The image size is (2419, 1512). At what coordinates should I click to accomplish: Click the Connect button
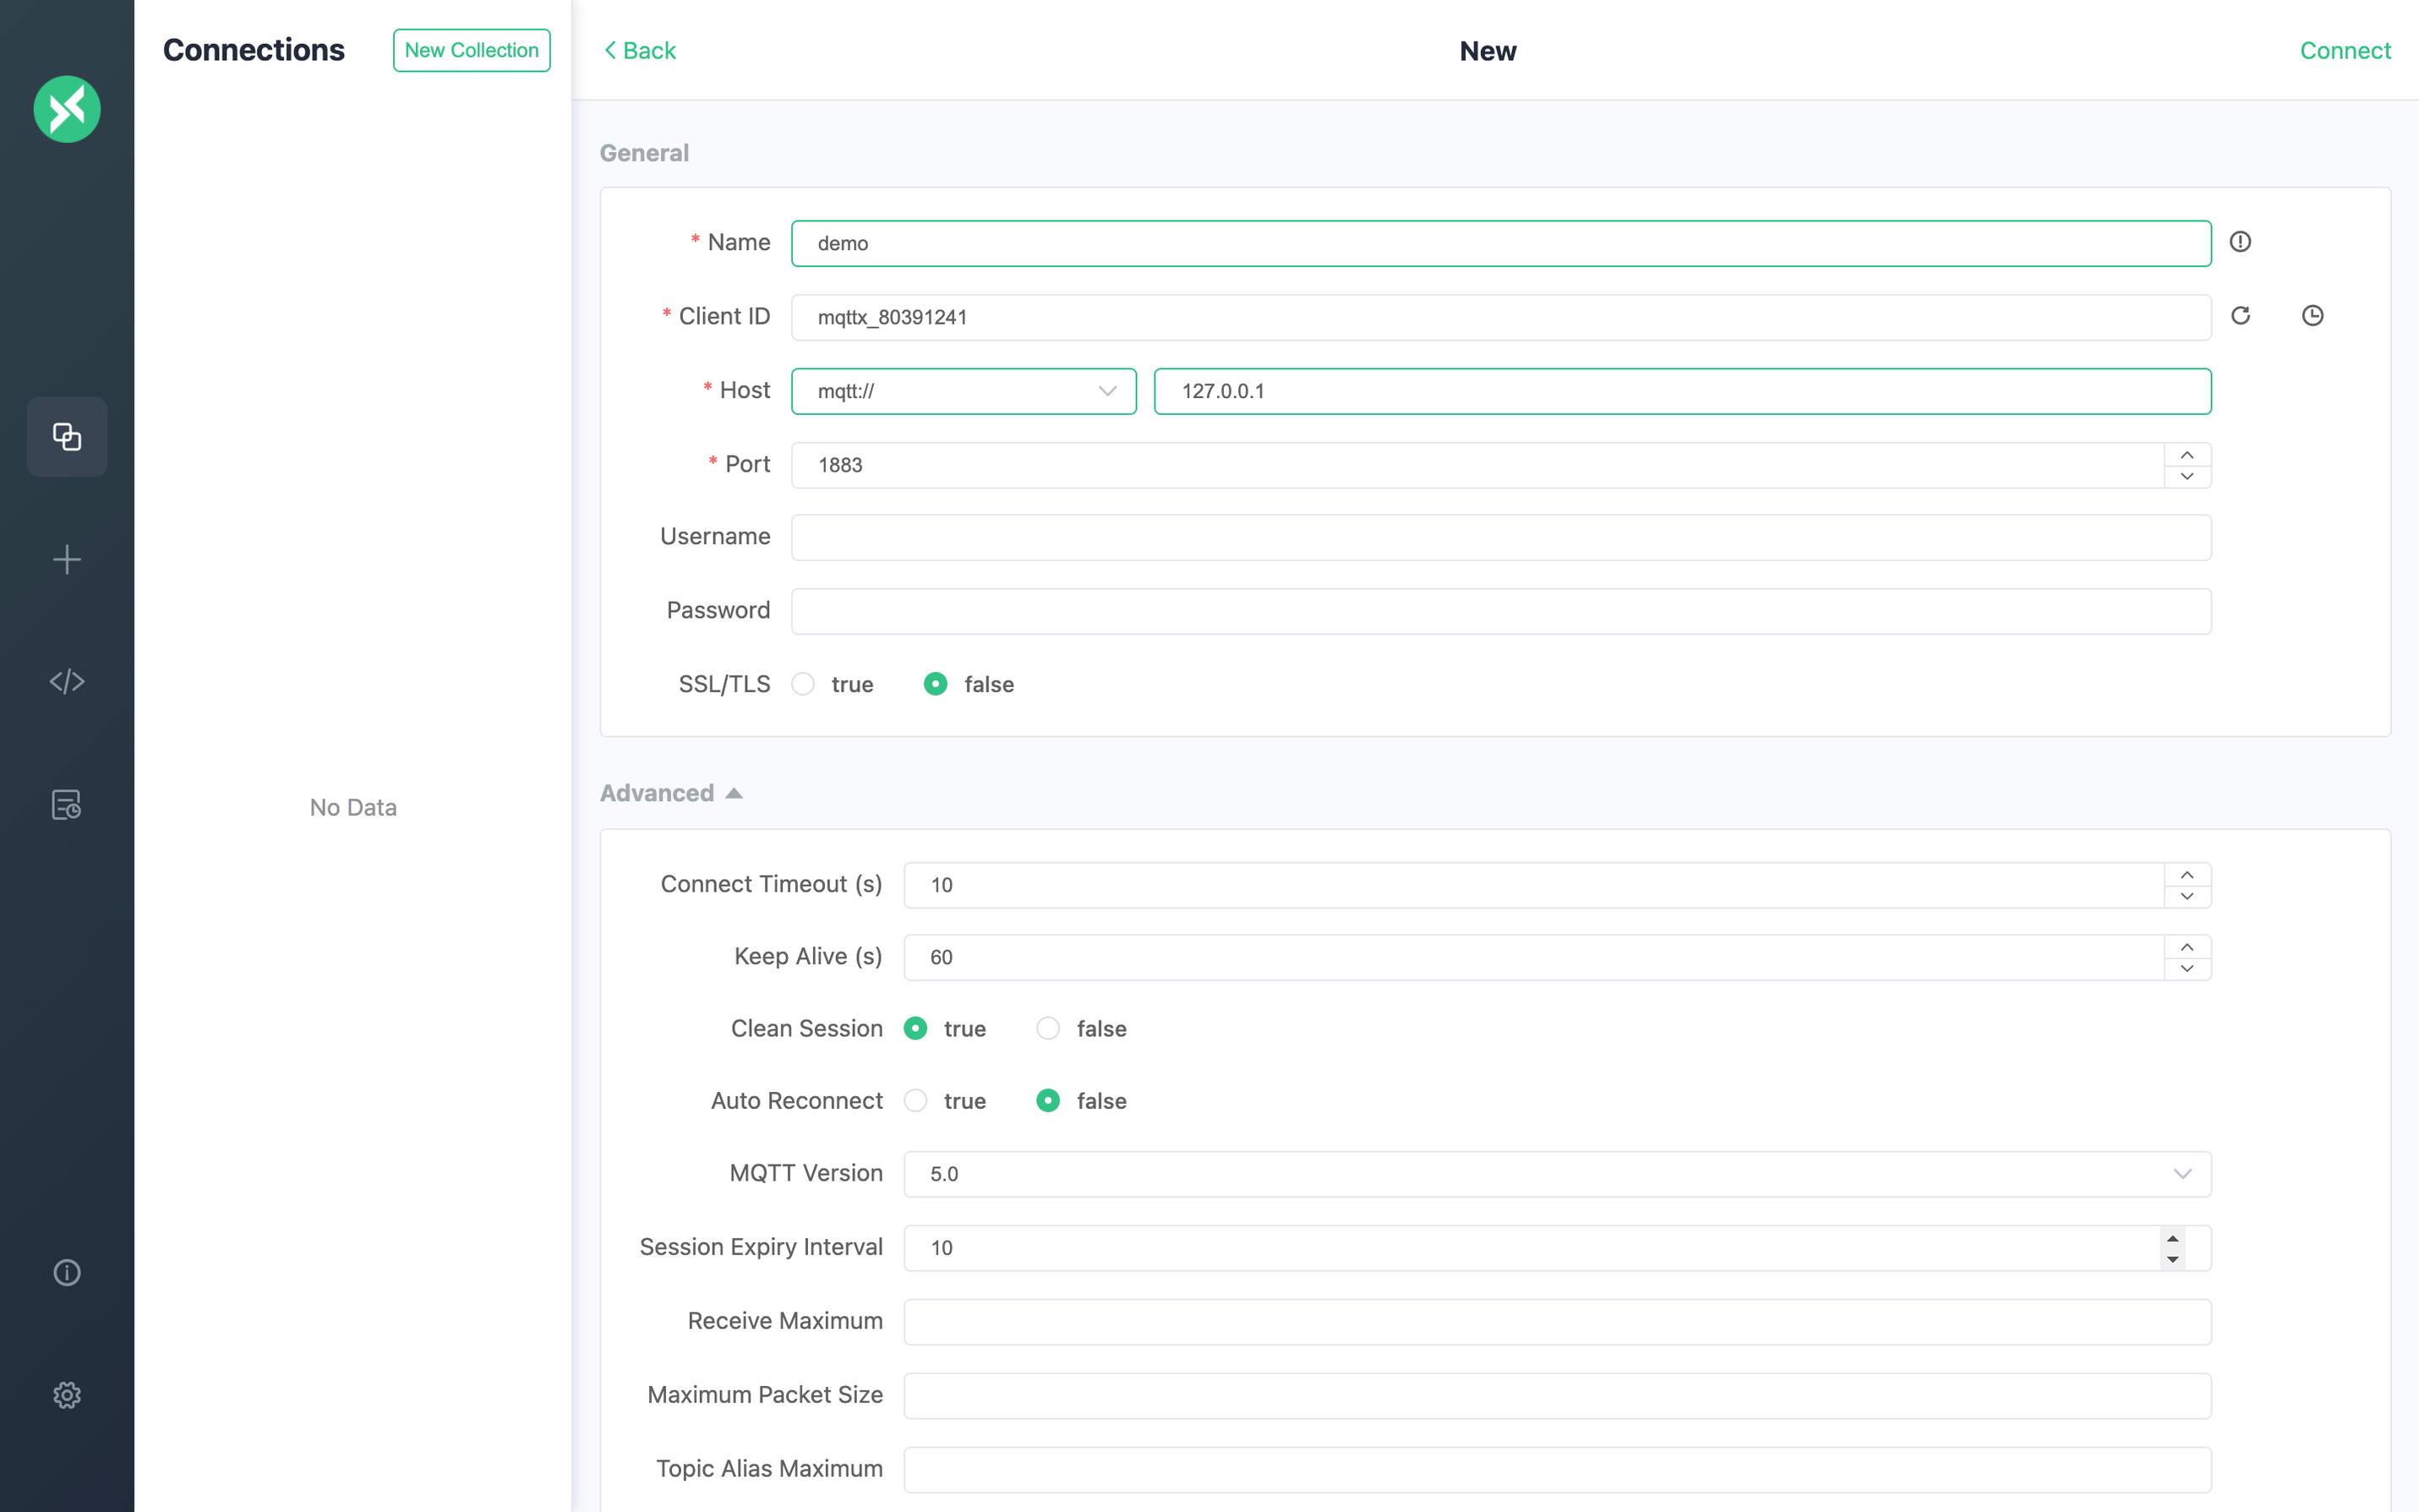(2345, 49)
